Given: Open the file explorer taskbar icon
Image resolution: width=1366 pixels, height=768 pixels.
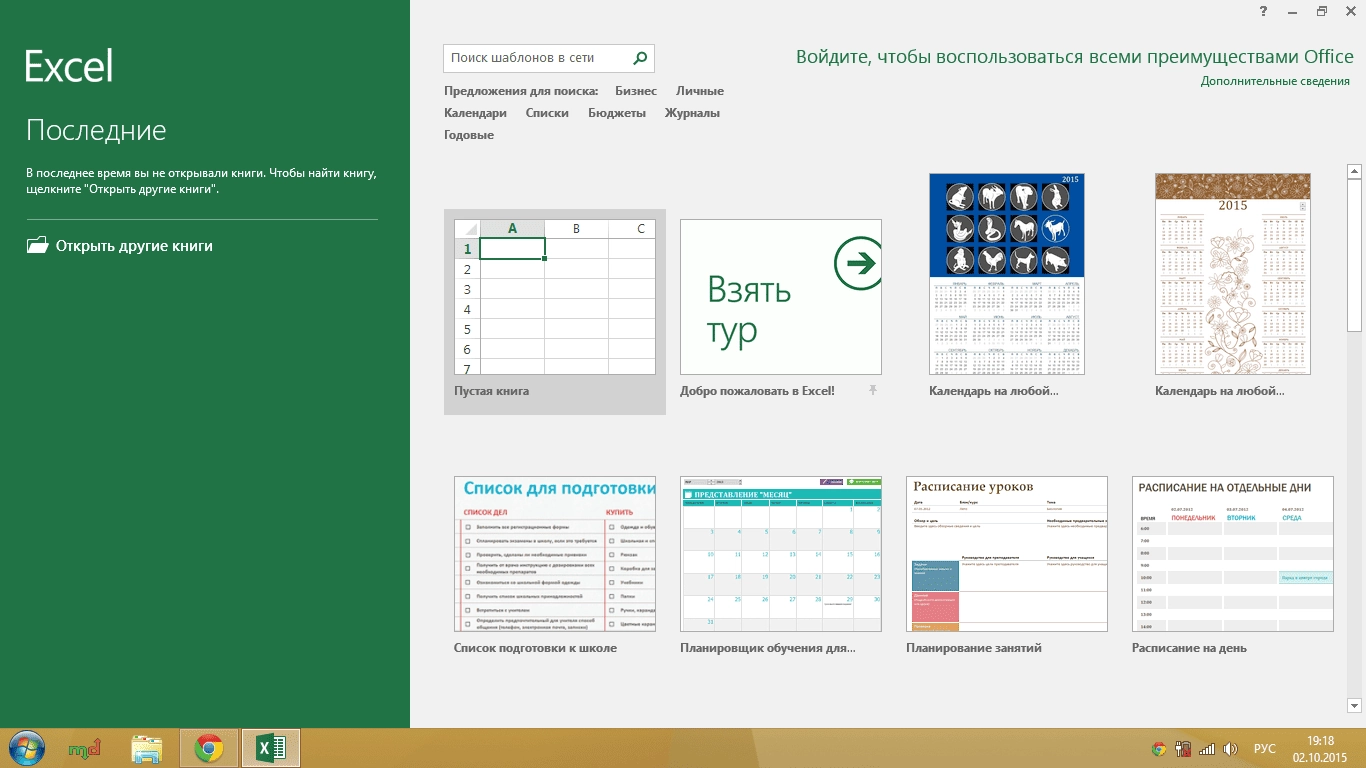Looking at the screenshot, I should [147, 748].
